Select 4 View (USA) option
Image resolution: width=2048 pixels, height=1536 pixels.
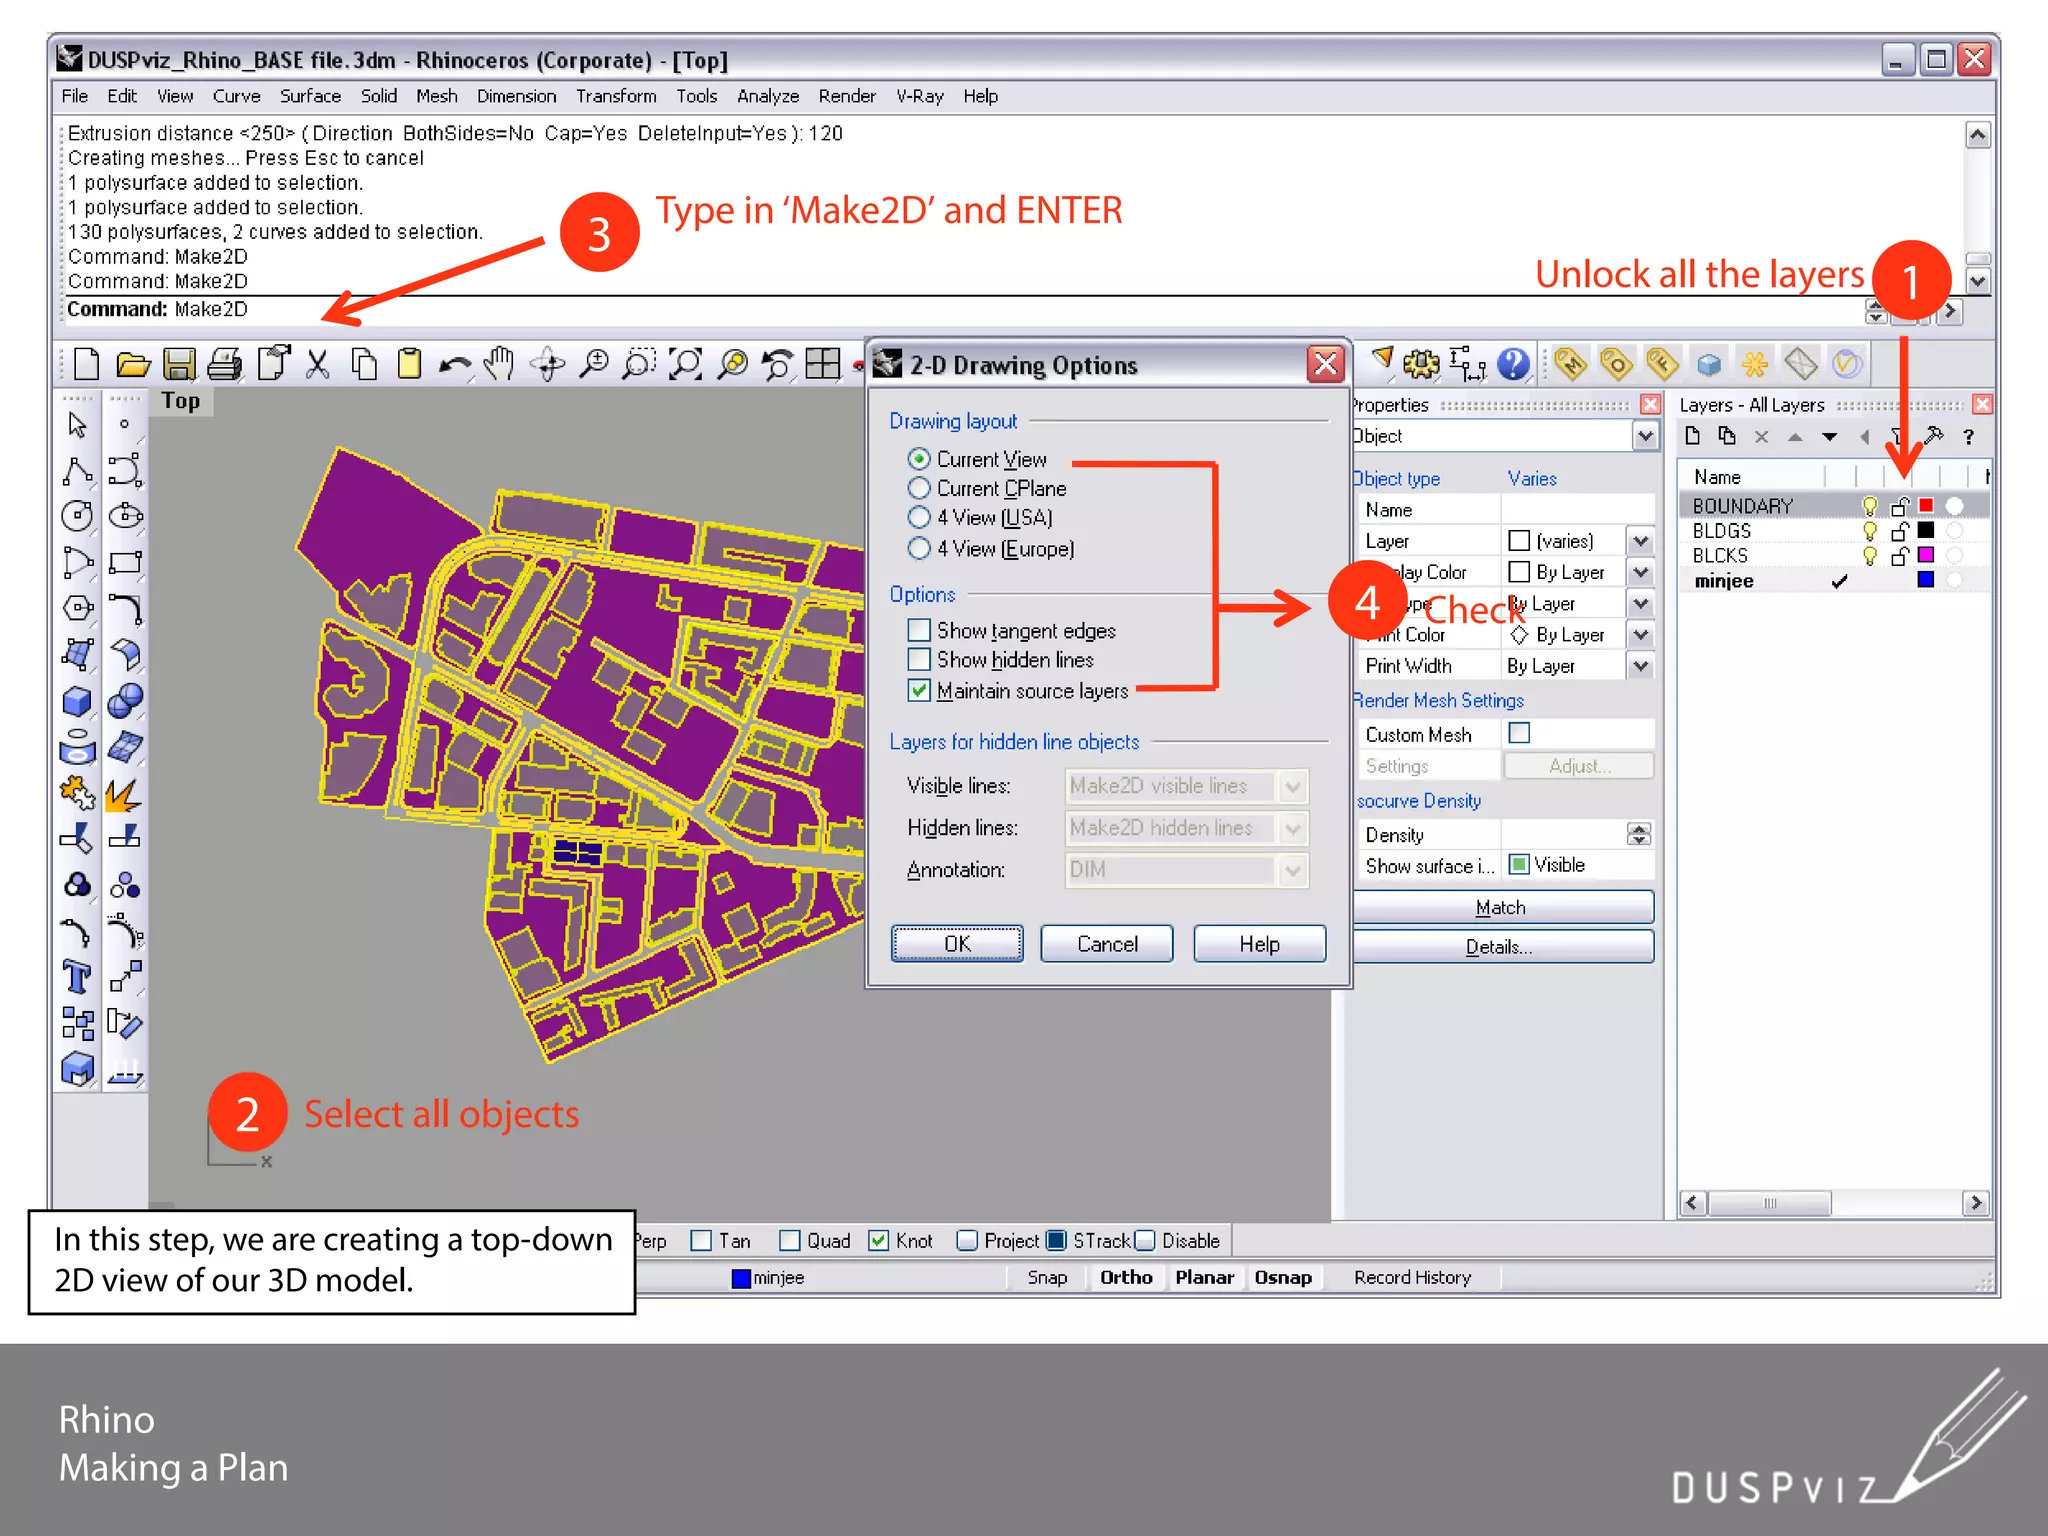pyautogui.click(x=919, y=517)
